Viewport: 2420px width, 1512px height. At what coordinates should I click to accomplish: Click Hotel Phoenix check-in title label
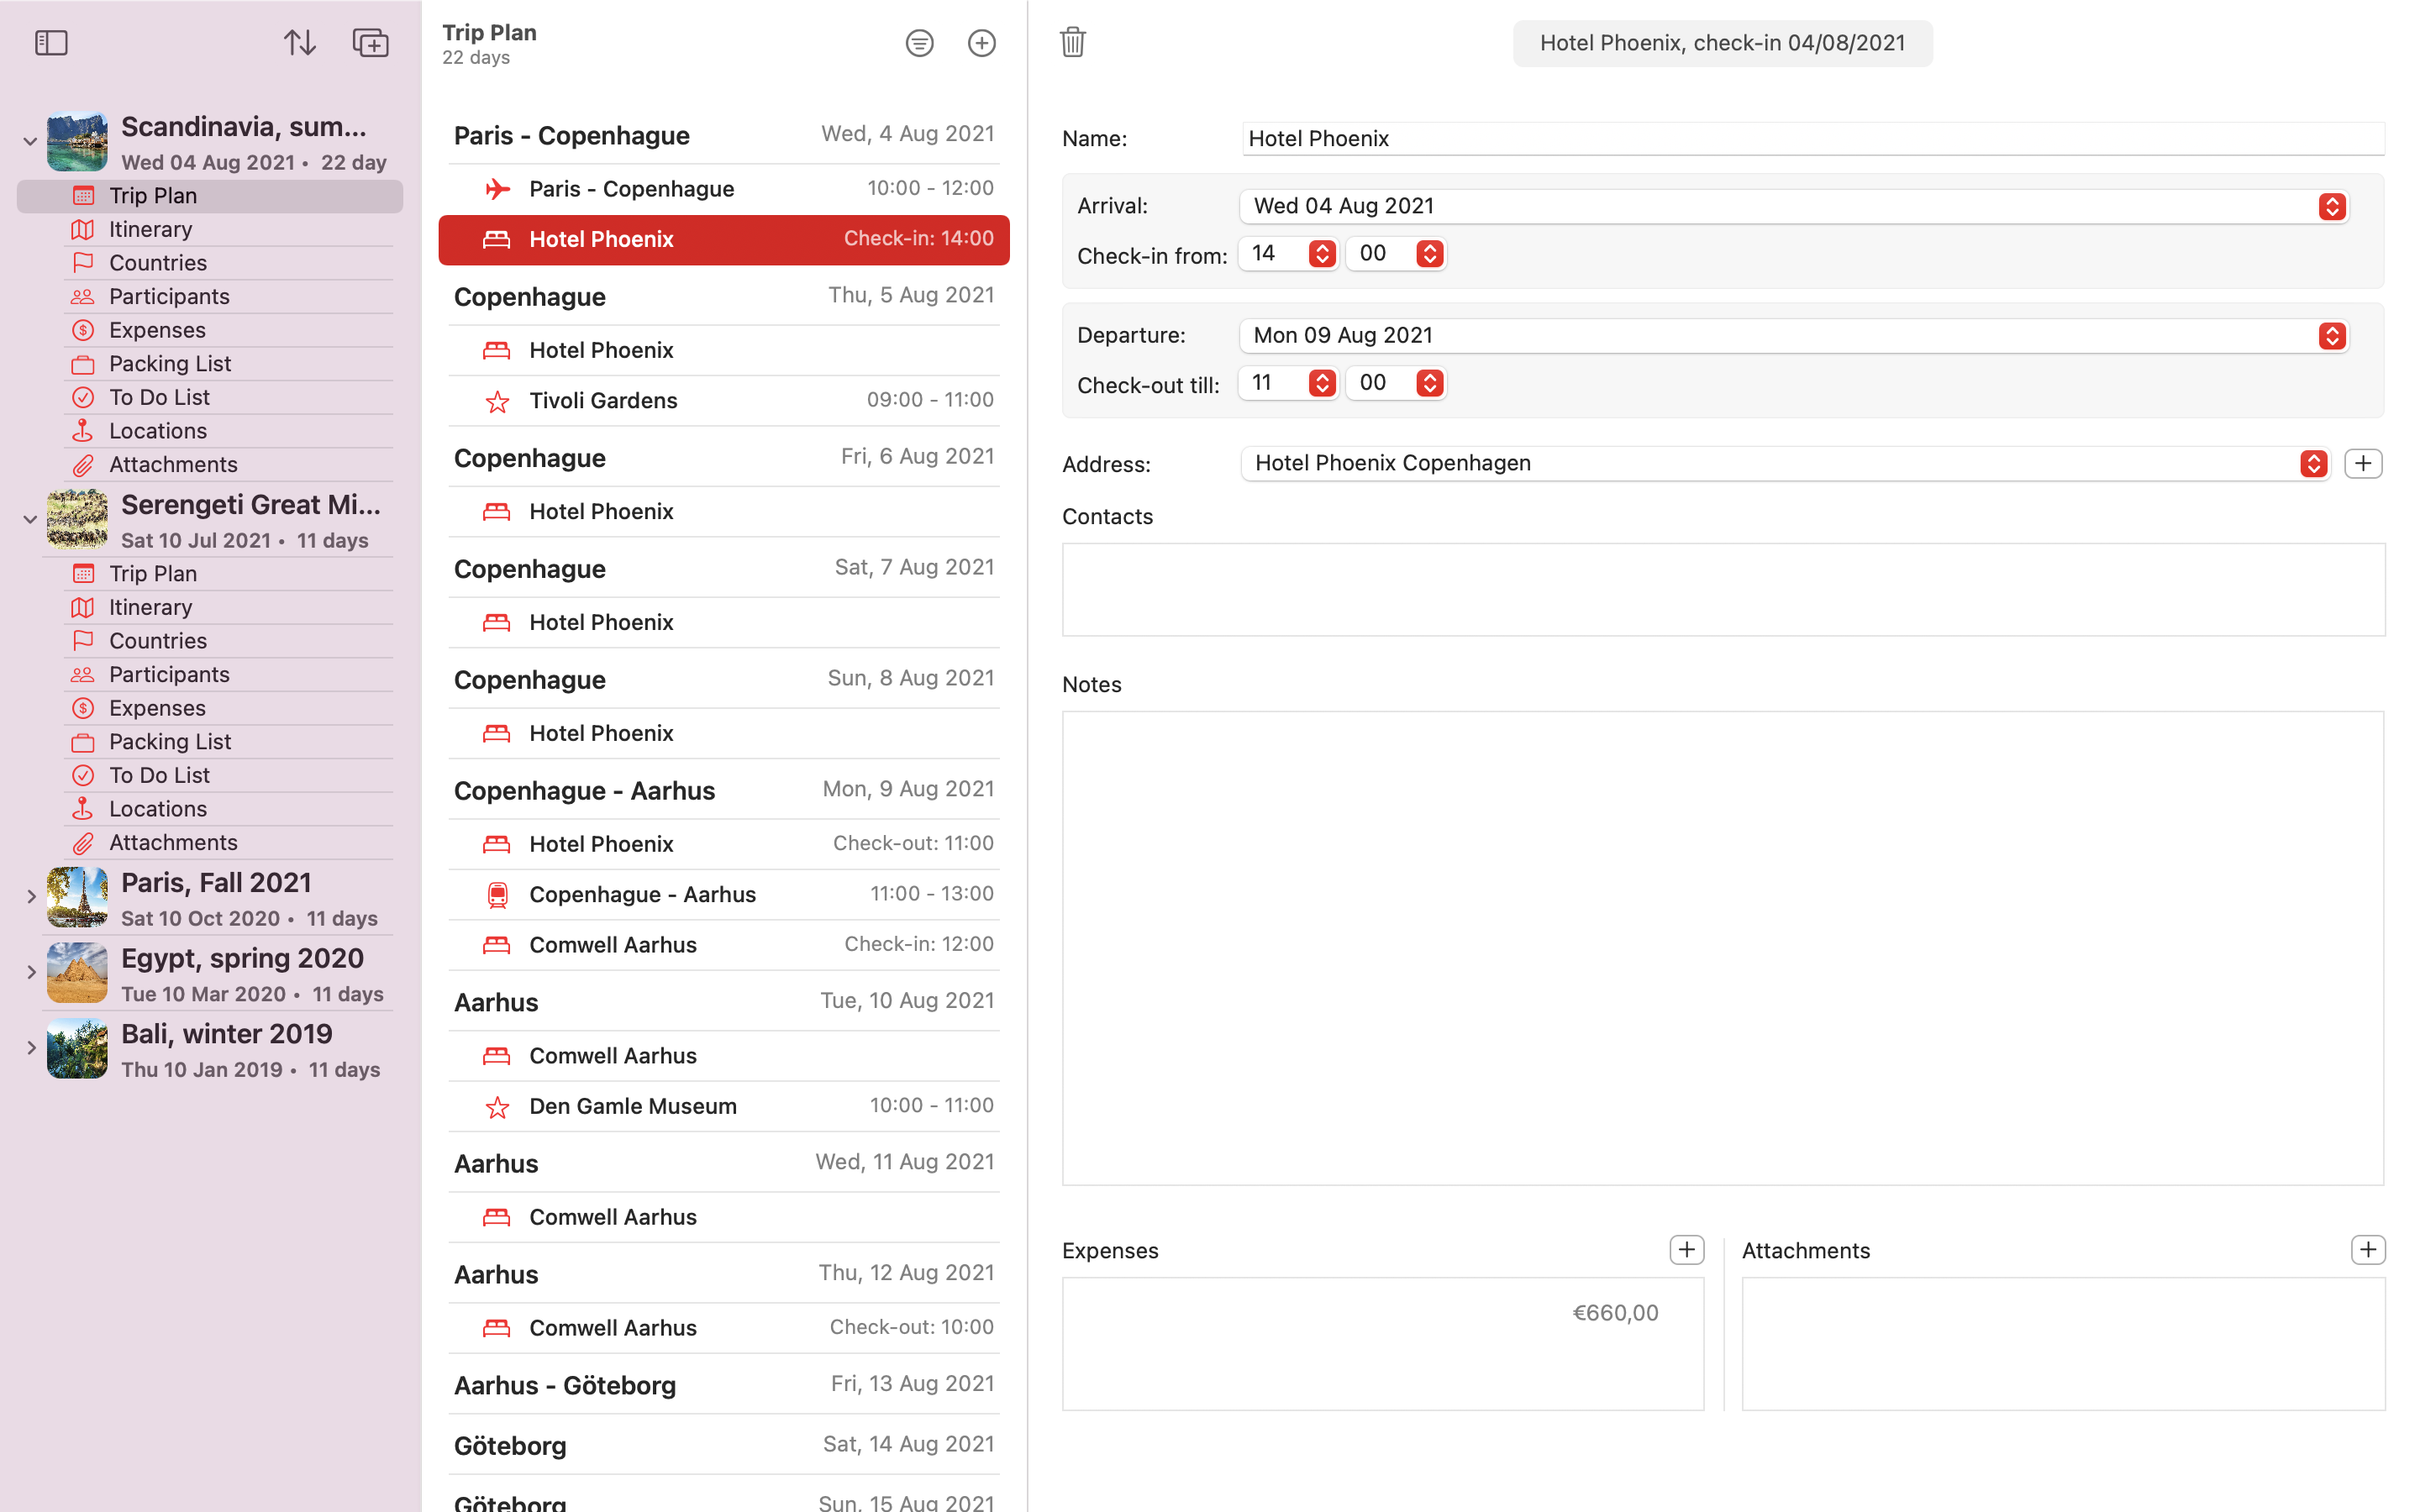pos(1722,43)
